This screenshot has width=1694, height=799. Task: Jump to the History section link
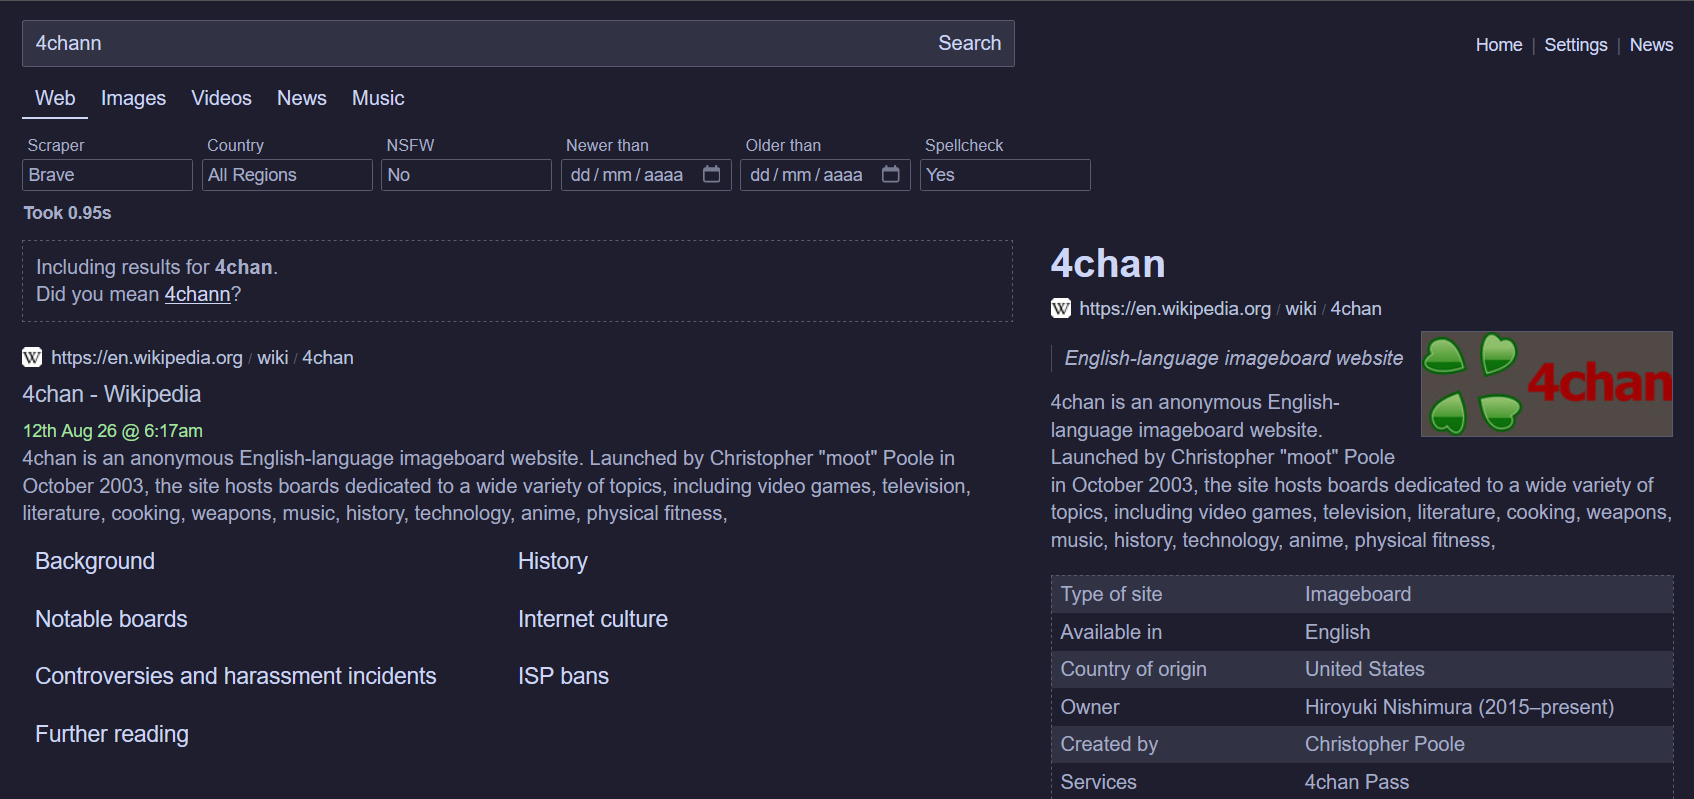click(553, 561)
